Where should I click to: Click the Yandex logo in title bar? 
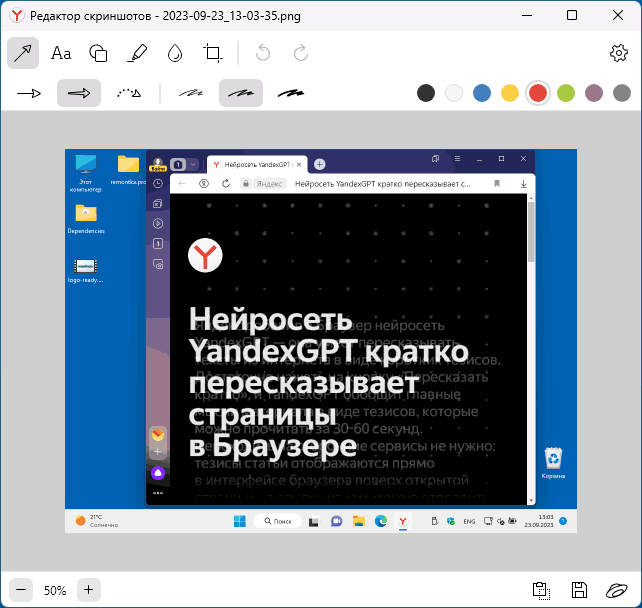pyautogui.click(x=17, y=16)
